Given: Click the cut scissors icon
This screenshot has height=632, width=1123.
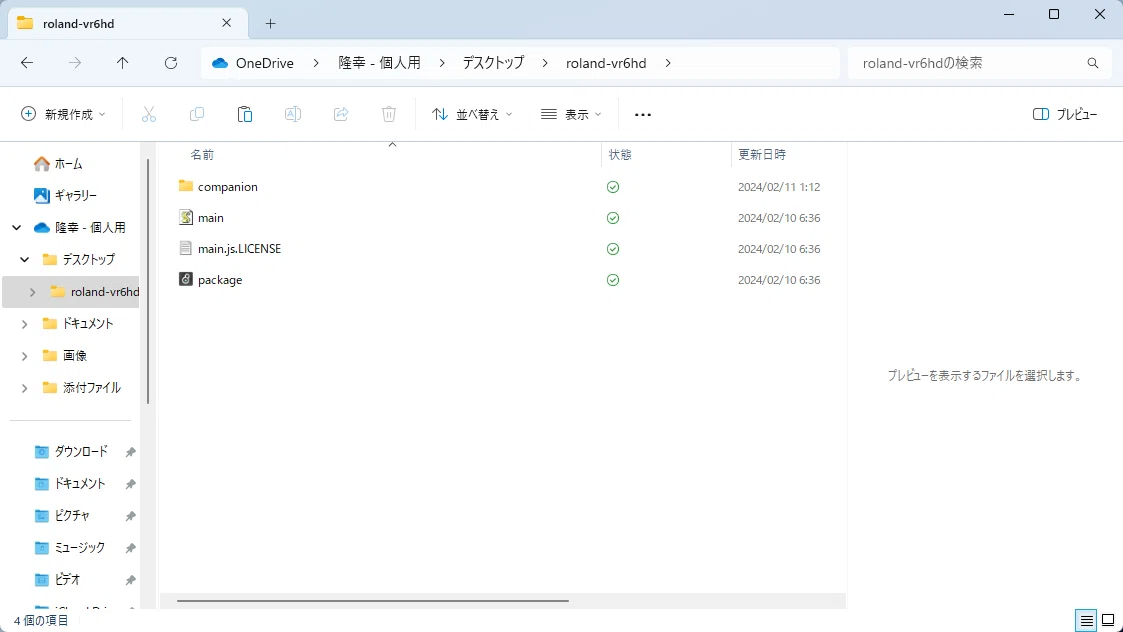Looking at the screenshot, I should [148, 114].
